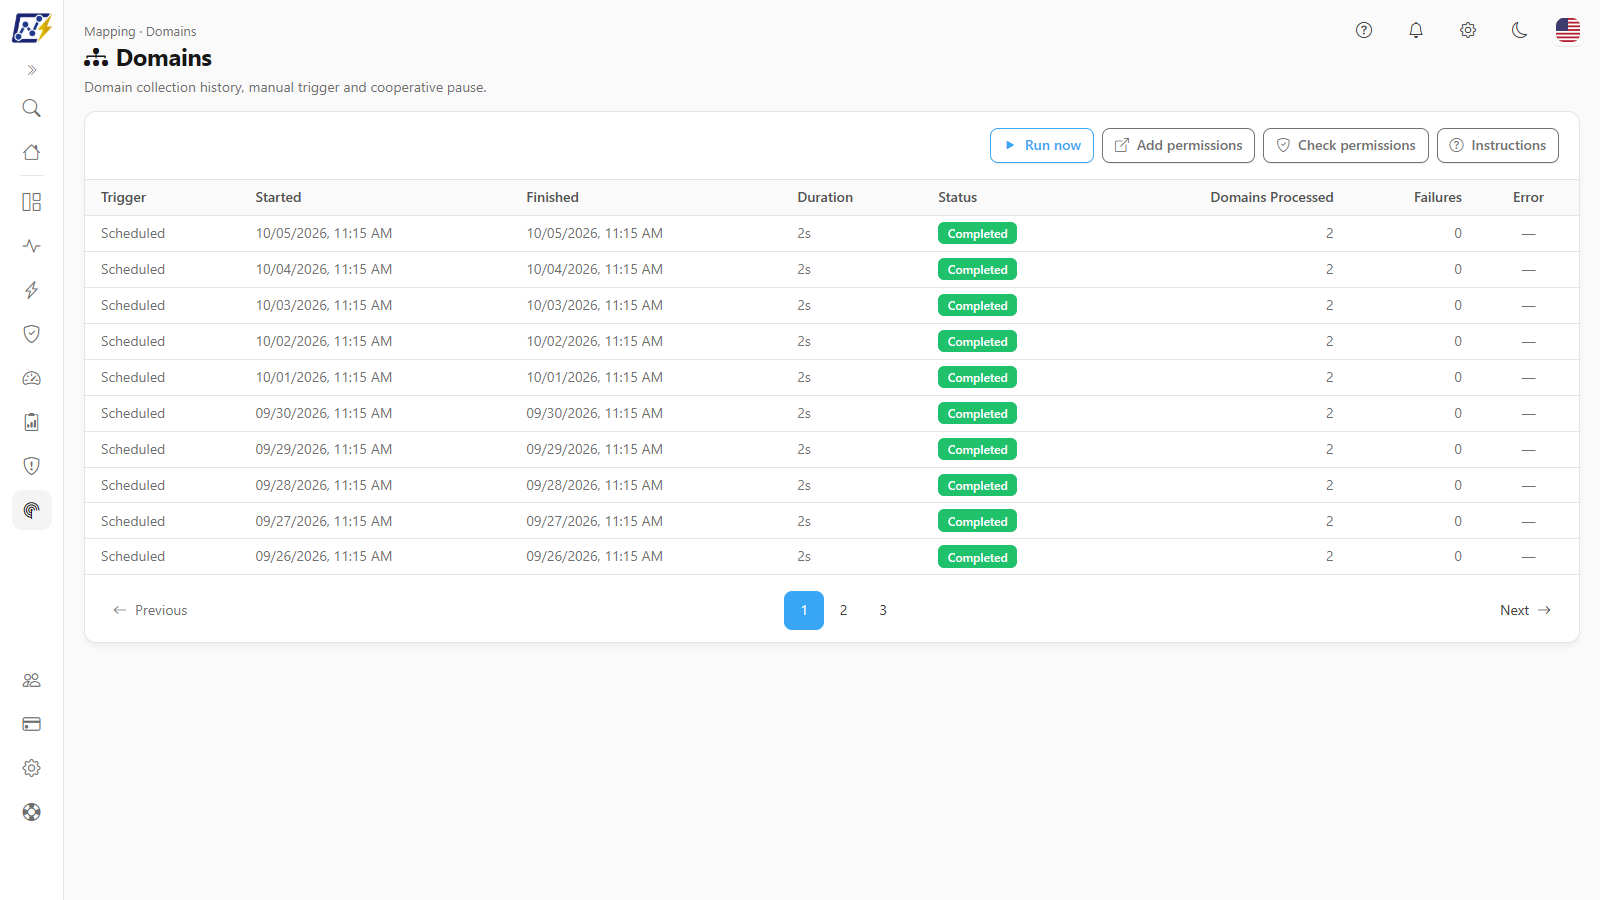Open the shield checkmark icon in sidebar
Image resolution: width=1600 pixels, height=900 pixels.
tap(32, 334)
